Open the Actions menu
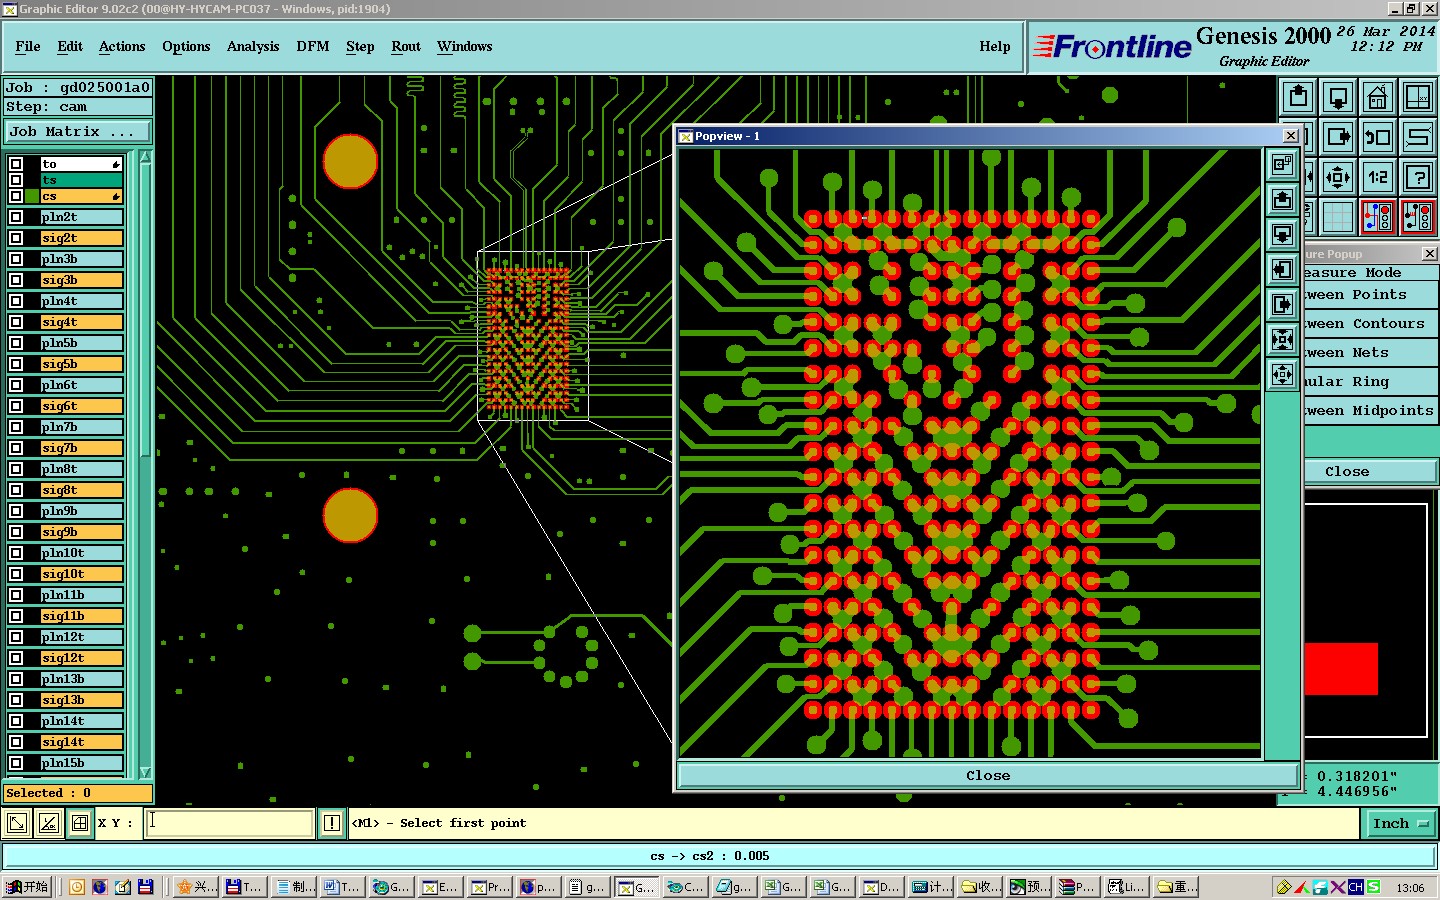1440x900 pixels. [122, 46]
